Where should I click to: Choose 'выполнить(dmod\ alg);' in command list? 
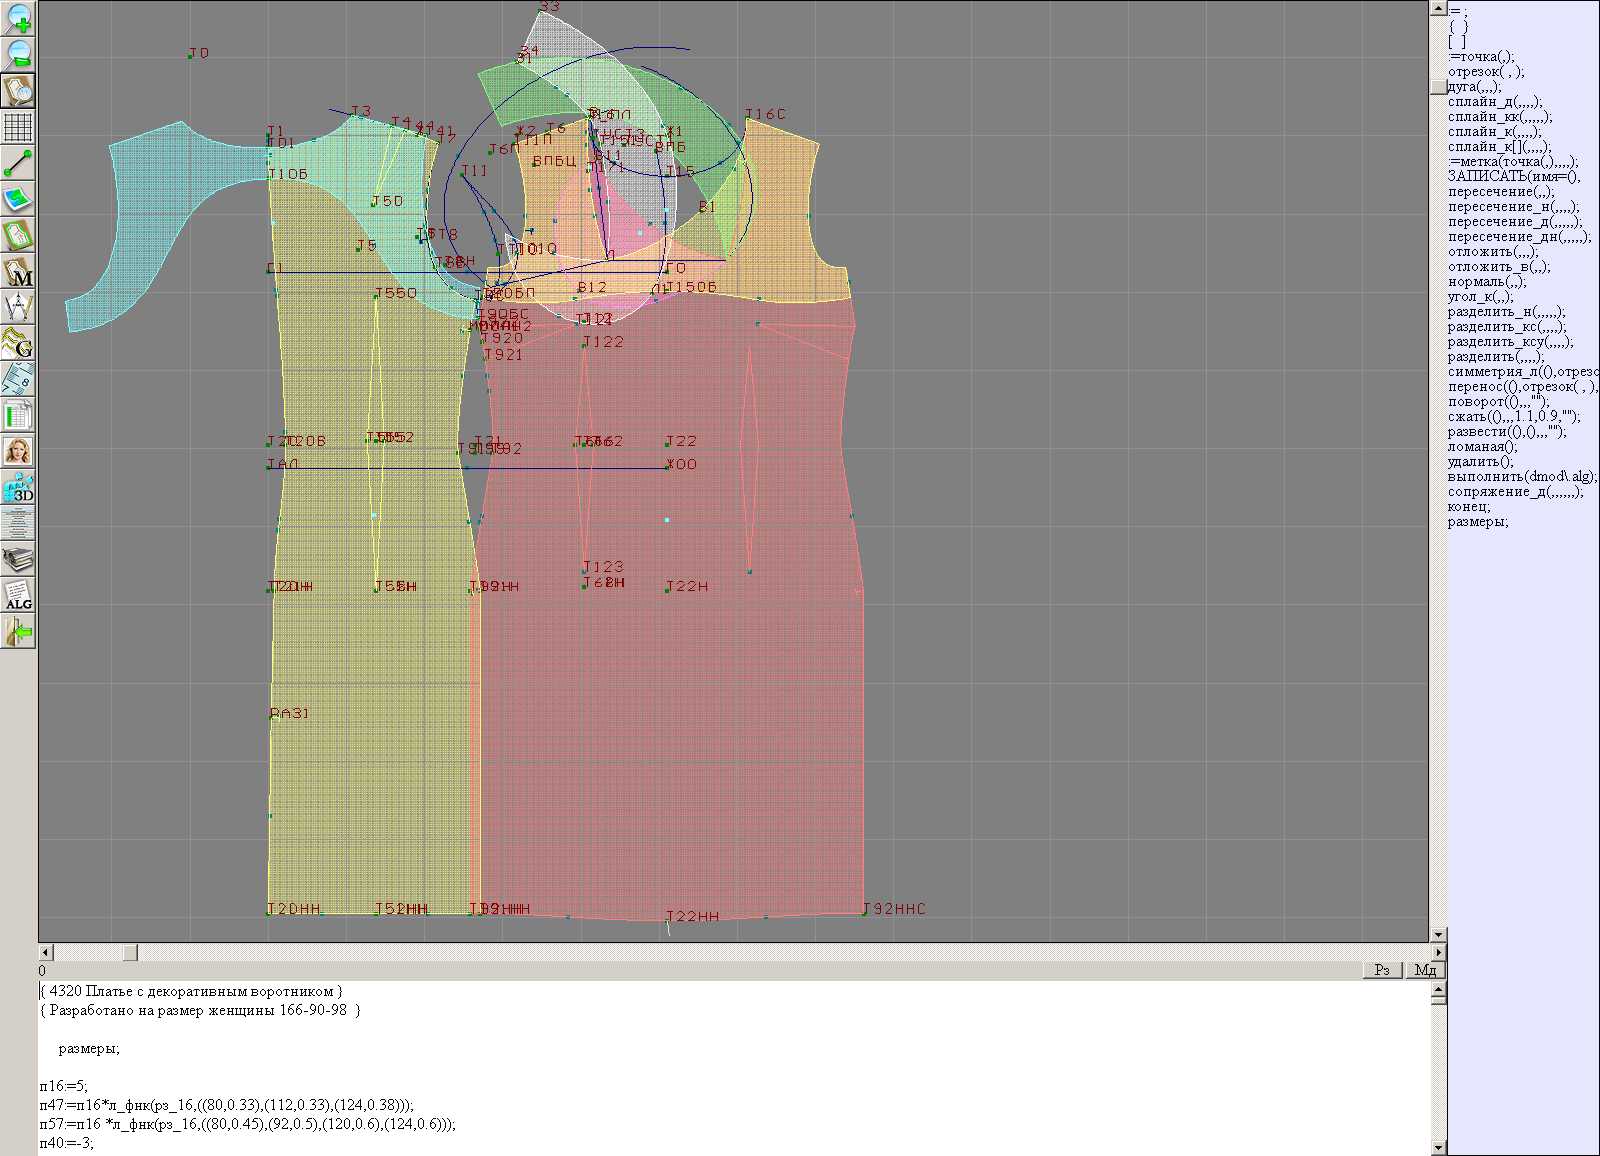1521,477
